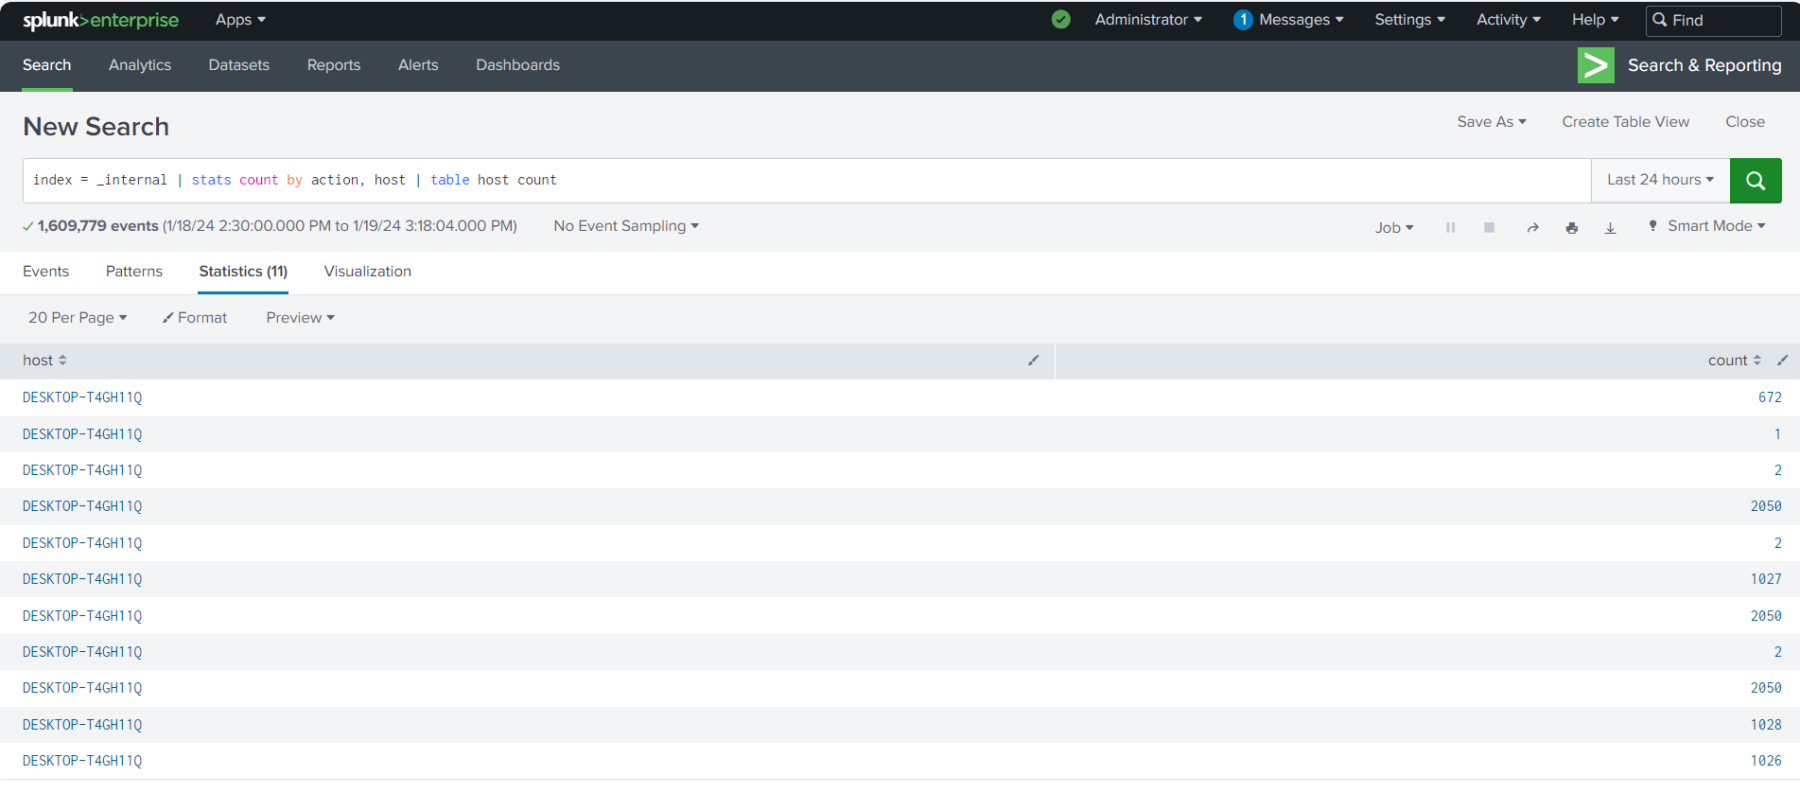Open the No Event Sampling dropdown
The width and height of the screenshot is (1800, 793).
coord(626,226)
